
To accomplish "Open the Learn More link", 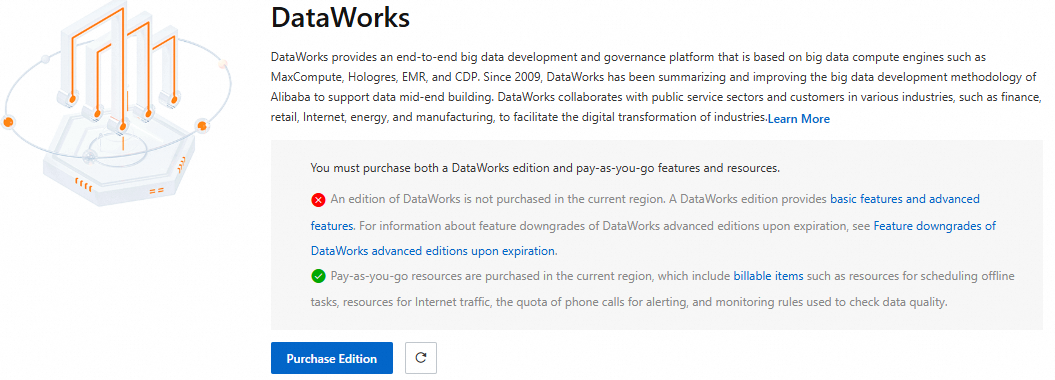I will pos(799,119).
